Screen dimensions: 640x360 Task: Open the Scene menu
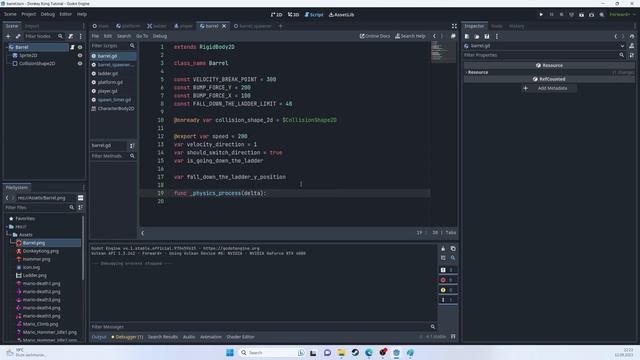[10, 14]
